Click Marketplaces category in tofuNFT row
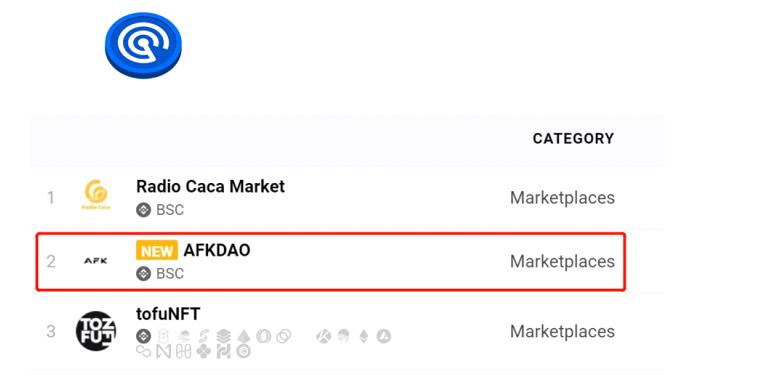 click(x=562, y=331)
